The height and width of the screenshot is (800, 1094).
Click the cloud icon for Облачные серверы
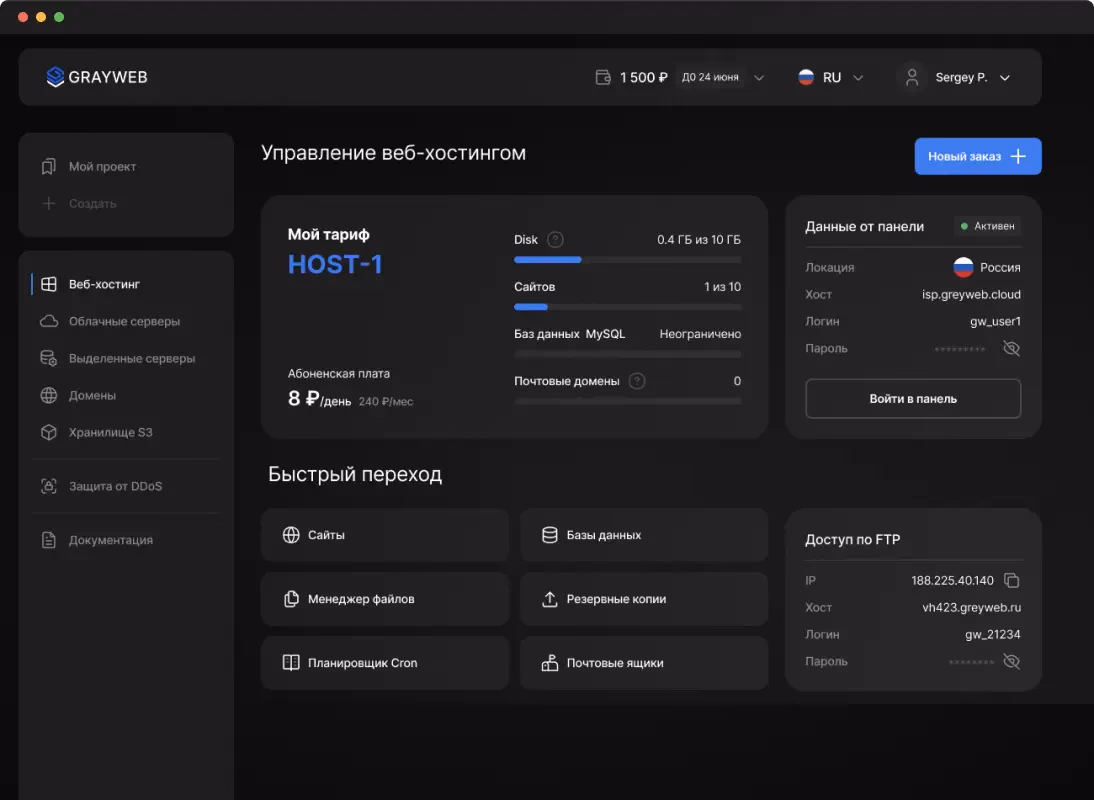point(49,322)
